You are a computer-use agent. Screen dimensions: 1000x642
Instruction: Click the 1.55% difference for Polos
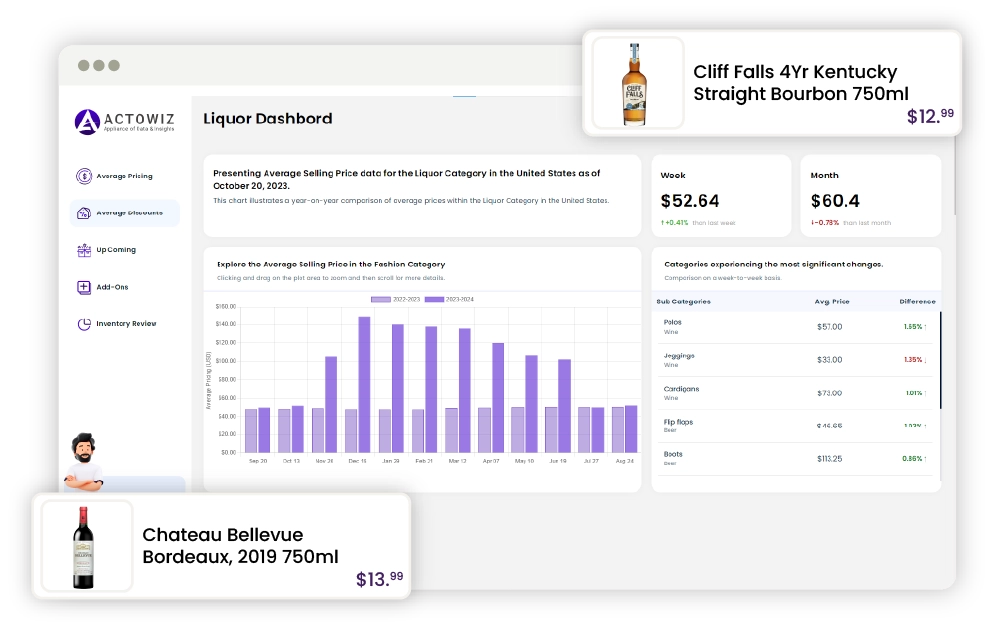click(915, 327)
